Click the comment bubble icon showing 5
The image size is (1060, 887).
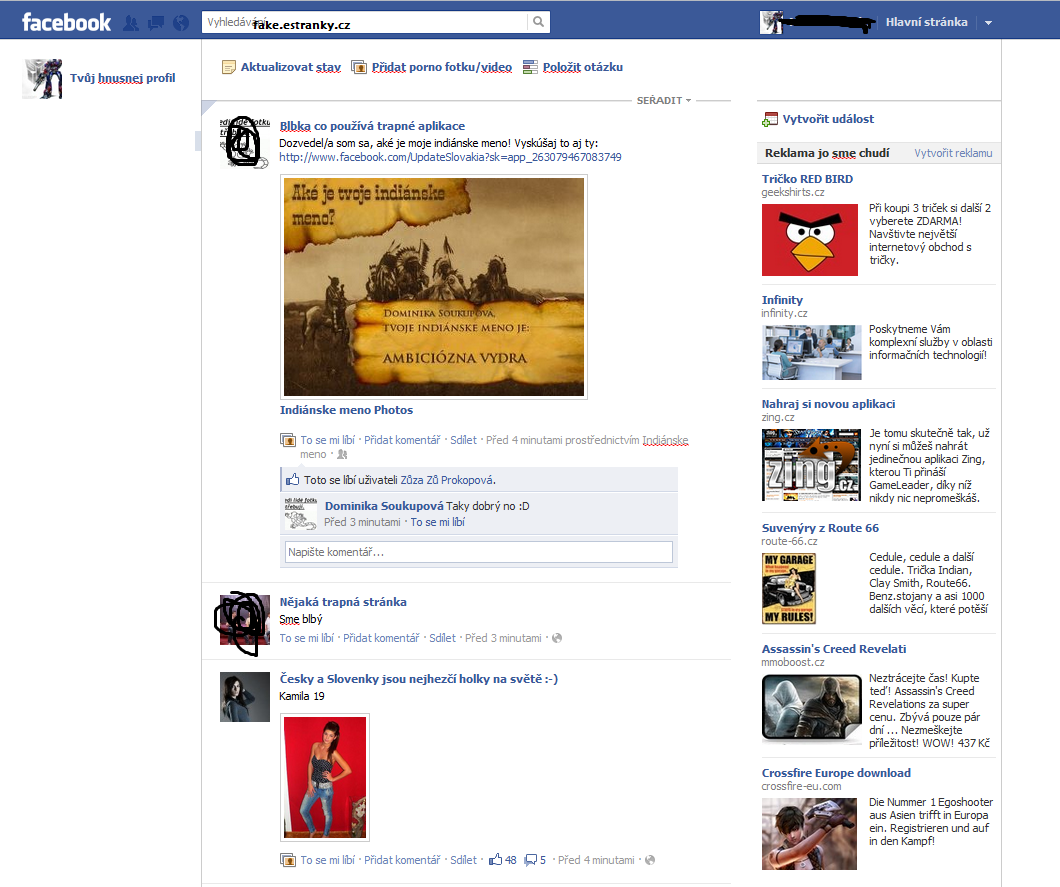[530, 859]
